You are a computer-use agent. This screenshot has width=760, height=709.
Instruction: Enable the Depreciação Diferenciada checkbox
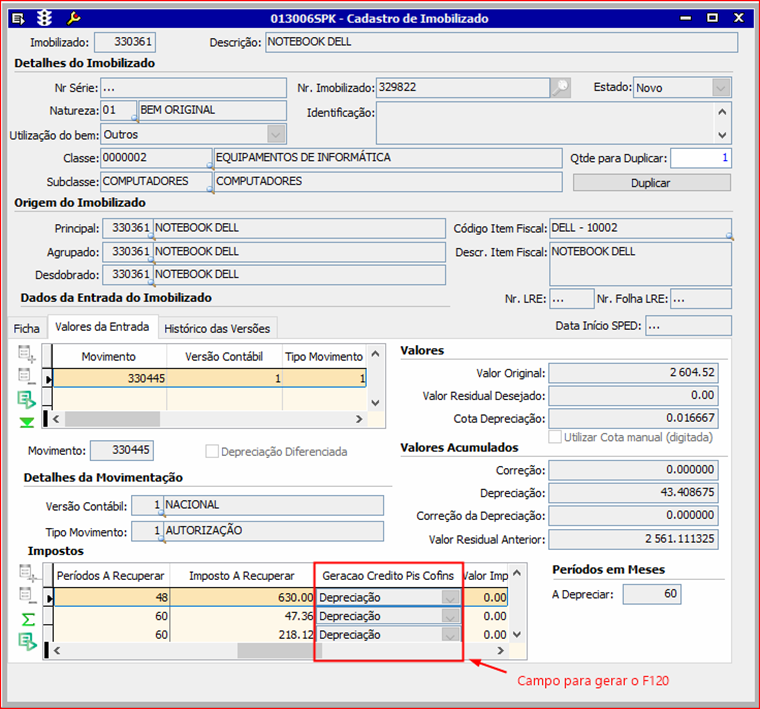click(x=212, y=451)
